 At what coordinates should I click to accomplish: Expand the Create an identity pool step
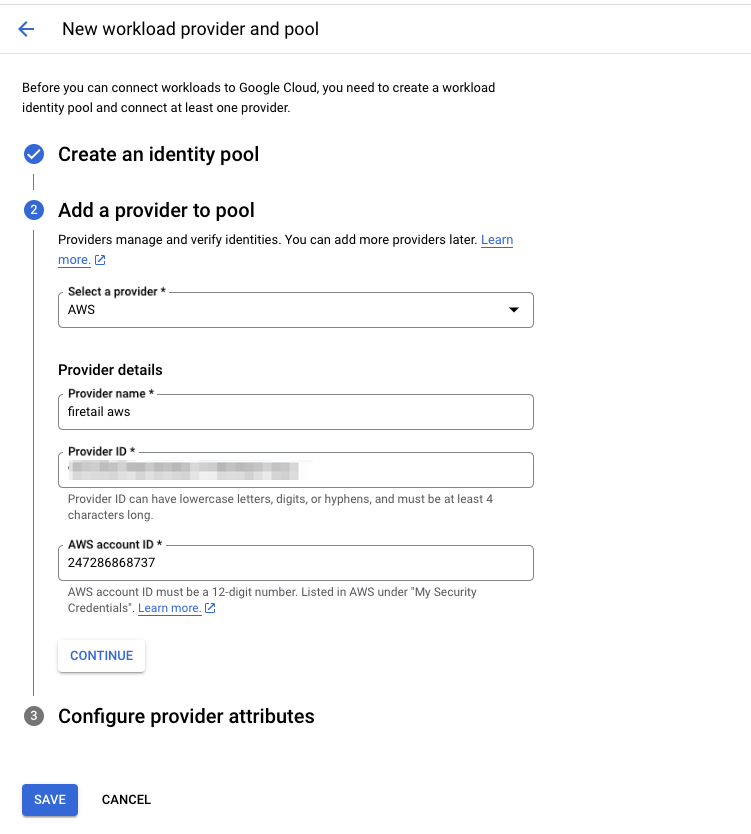pyautogui.click(x=158, y=154)
